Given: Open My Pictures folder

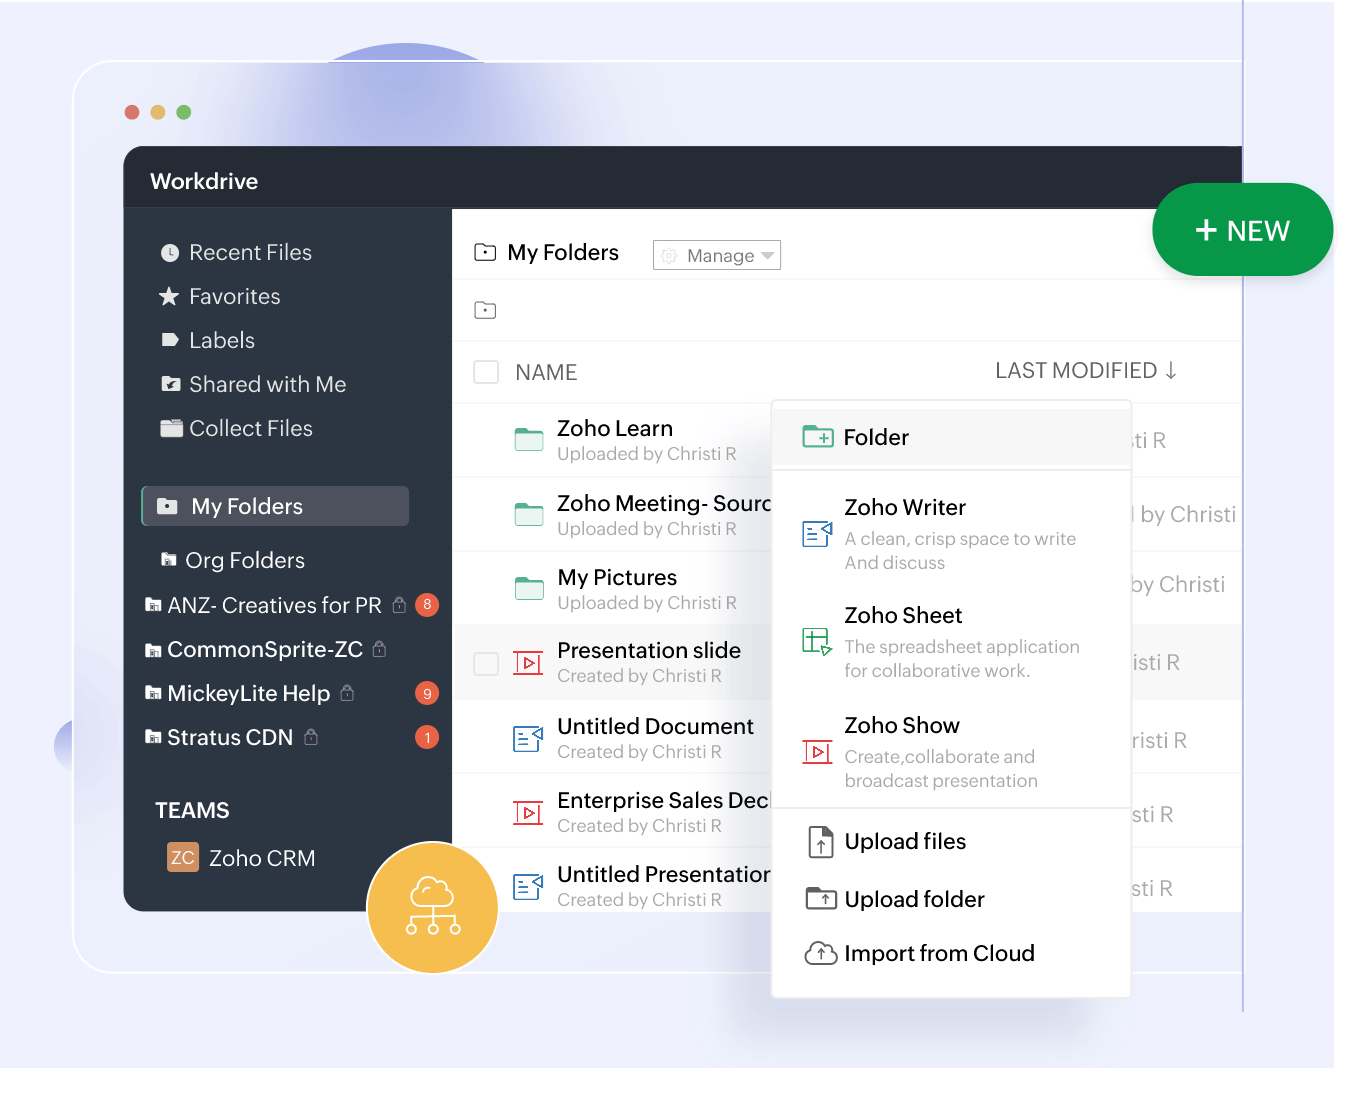Looking at the screenshot, I should click(617, 577).
